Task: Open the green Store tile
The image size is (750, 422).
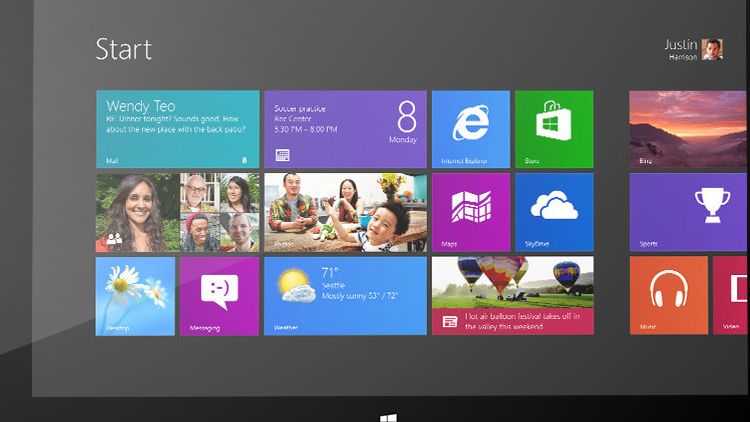Action: tap(554, 129)
